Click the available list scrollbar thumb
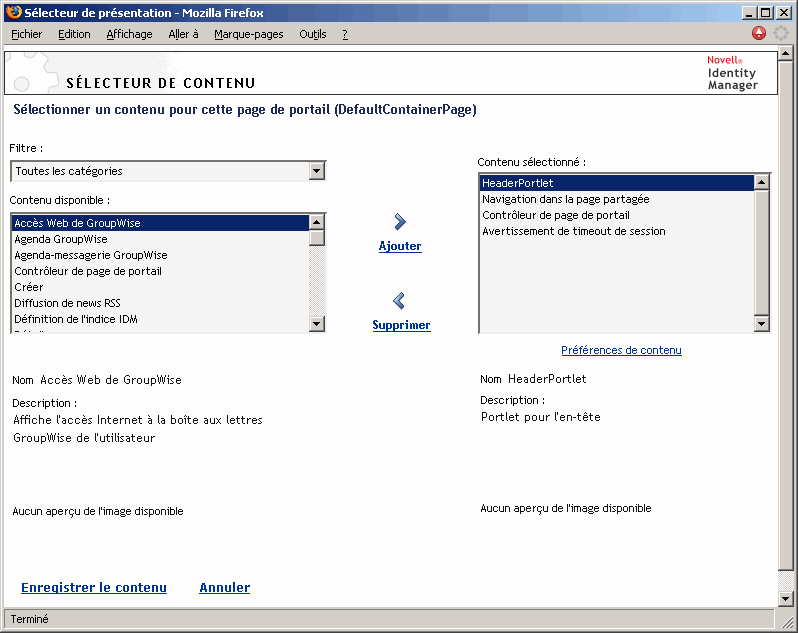 317,238
